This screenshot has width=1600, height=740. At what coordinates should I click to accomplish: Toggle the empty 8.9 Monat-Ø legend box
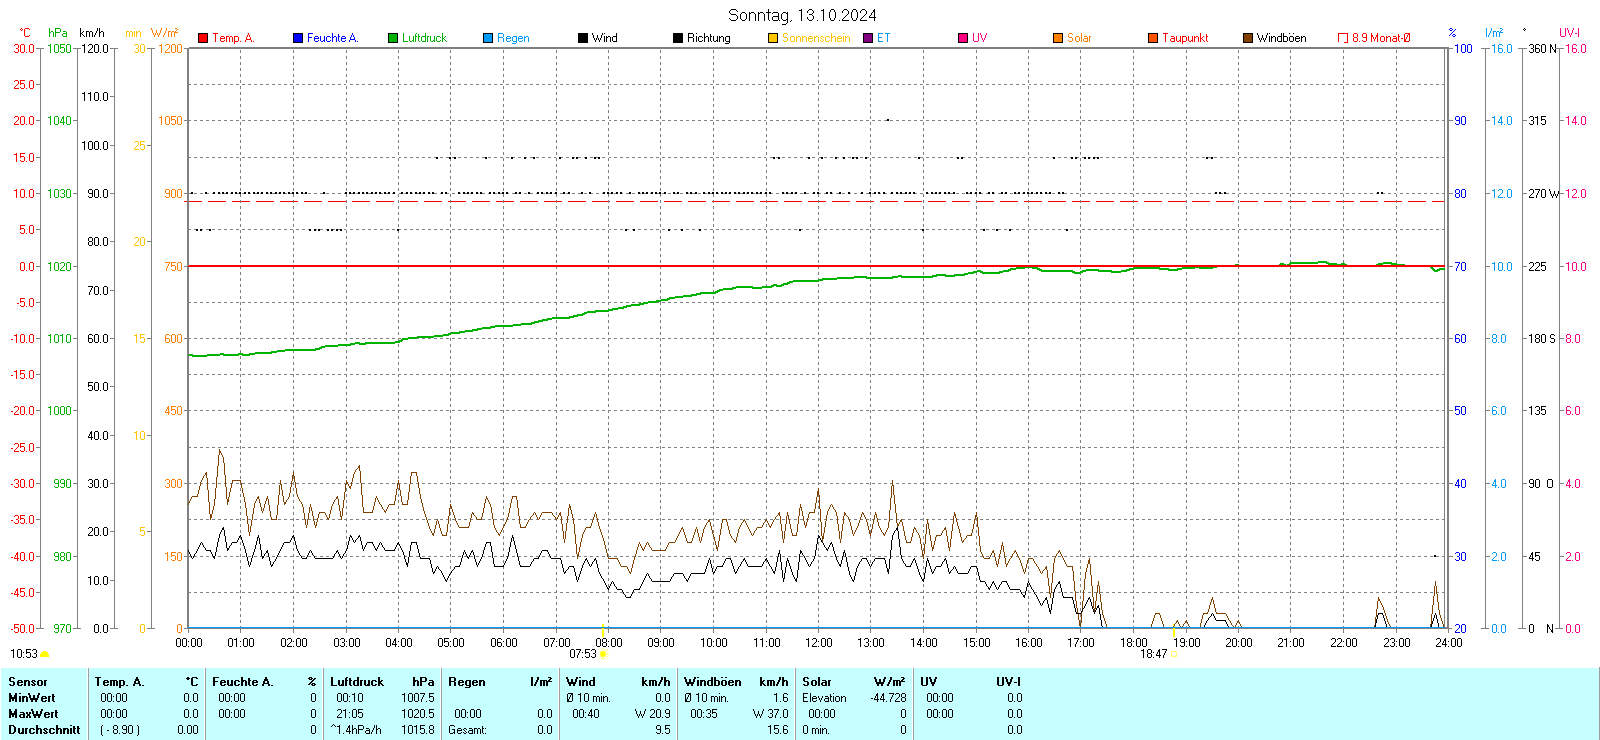[x=1343, y=38]
